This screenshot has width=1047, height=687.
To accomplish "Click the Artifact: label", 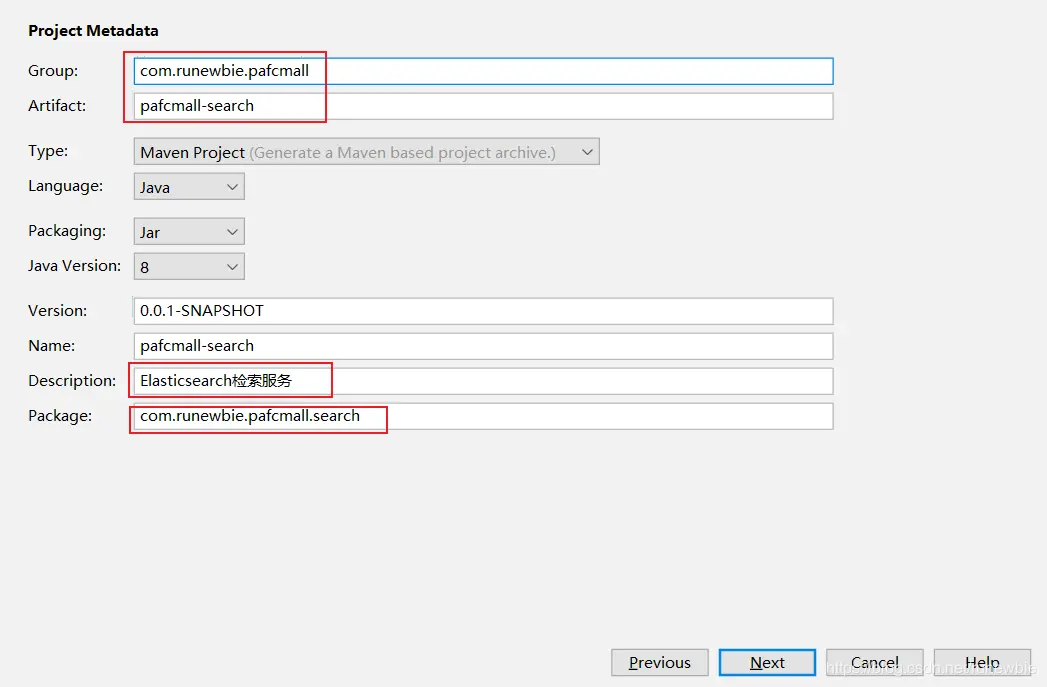I will point(57,105).
